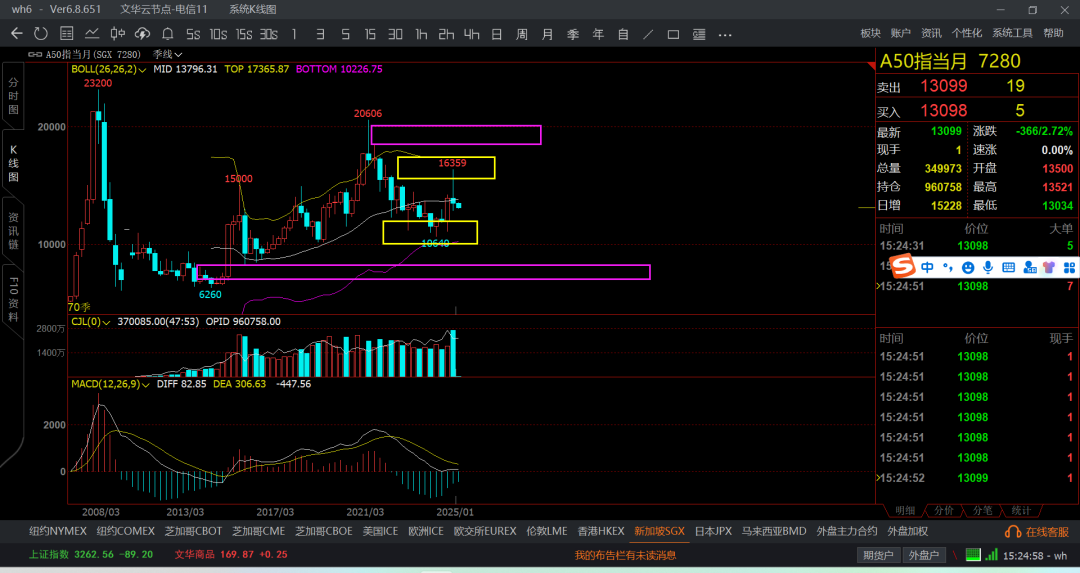Click the 上证指数 status bar quote
1080x573 pixels.
pyautogui.click(x=90, y=554)
